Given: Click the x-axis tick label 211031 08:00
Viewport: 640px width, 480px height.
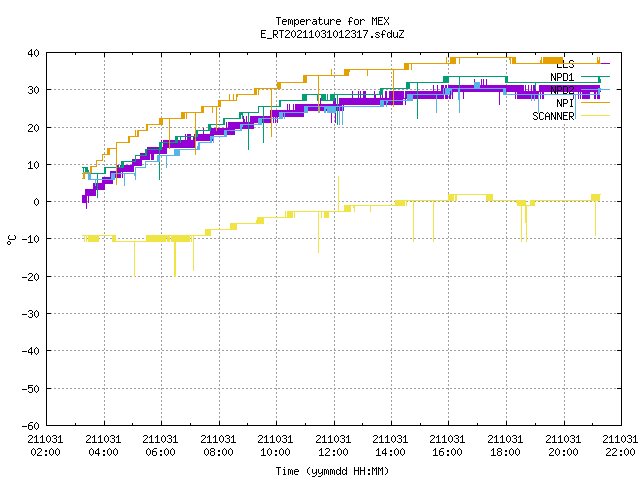Looking at the screenshot, I should click(218, 446).
